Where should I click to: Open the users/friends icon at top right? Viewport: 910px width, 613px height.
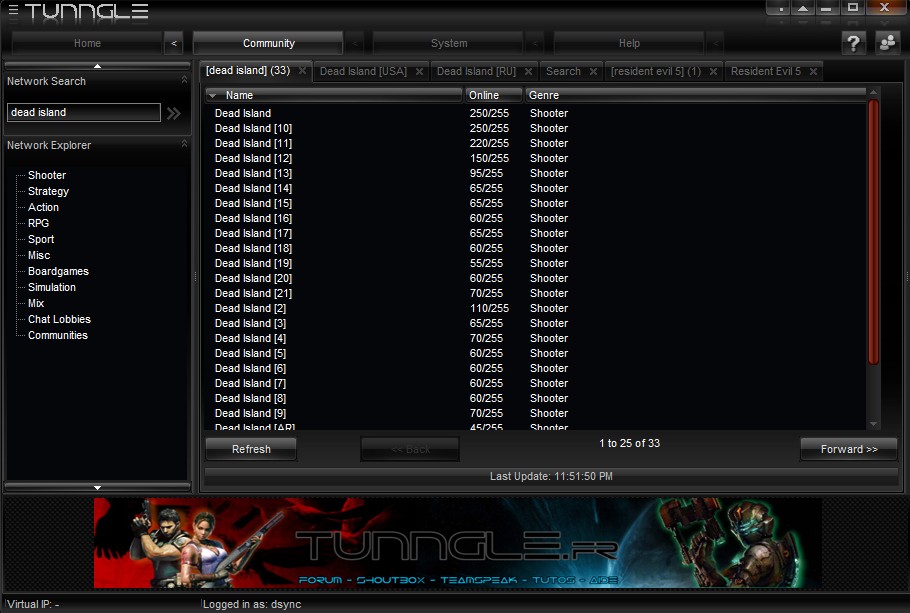tap(887, 43)
